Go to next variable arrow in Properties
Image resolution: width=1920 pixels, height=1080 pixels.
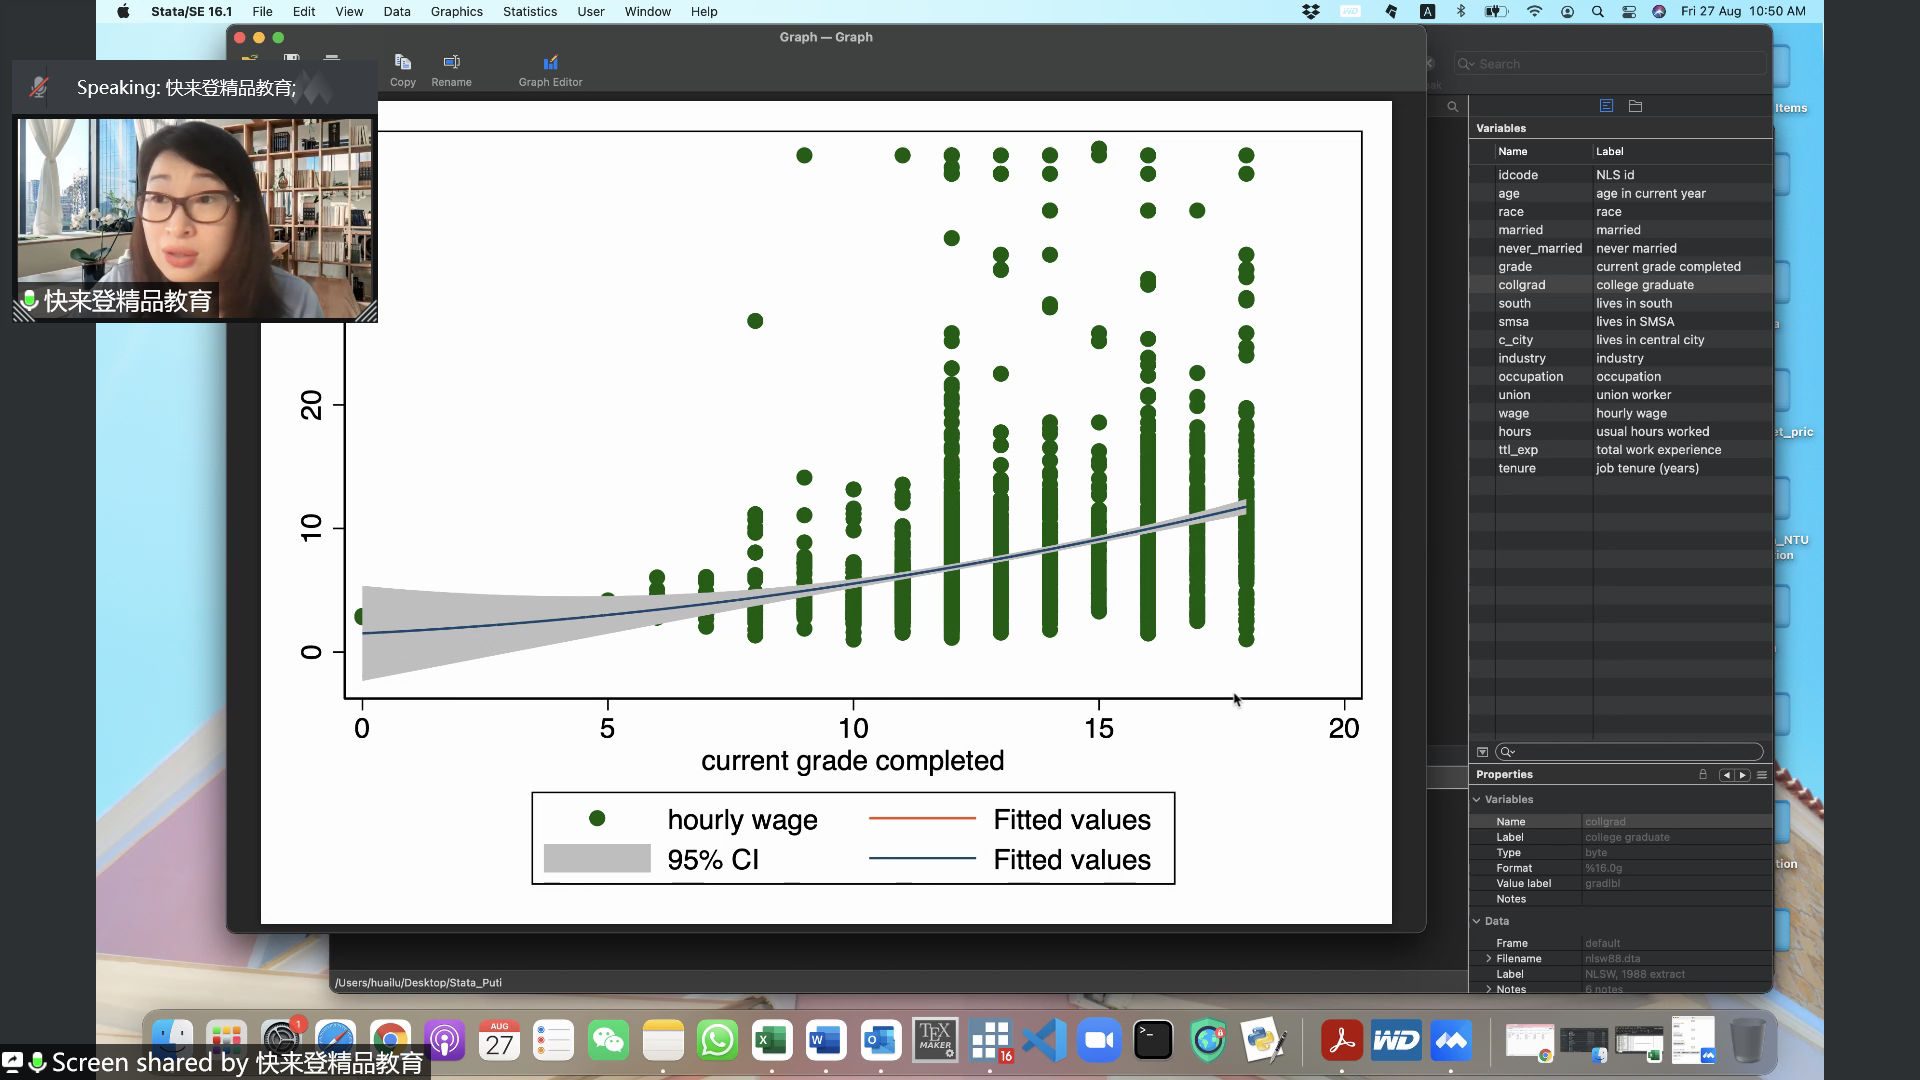point(1743,775)
